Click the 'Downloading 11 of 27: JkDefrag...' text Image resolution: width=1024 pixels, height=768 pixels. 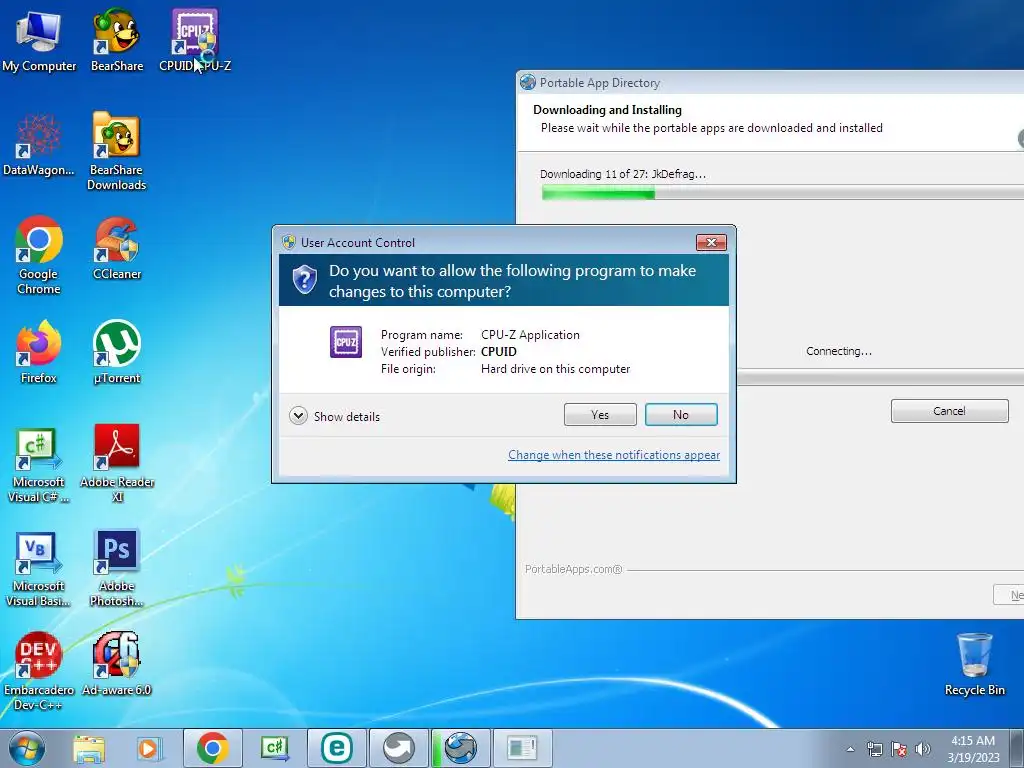pyautogui.click(x=623, y=174)
